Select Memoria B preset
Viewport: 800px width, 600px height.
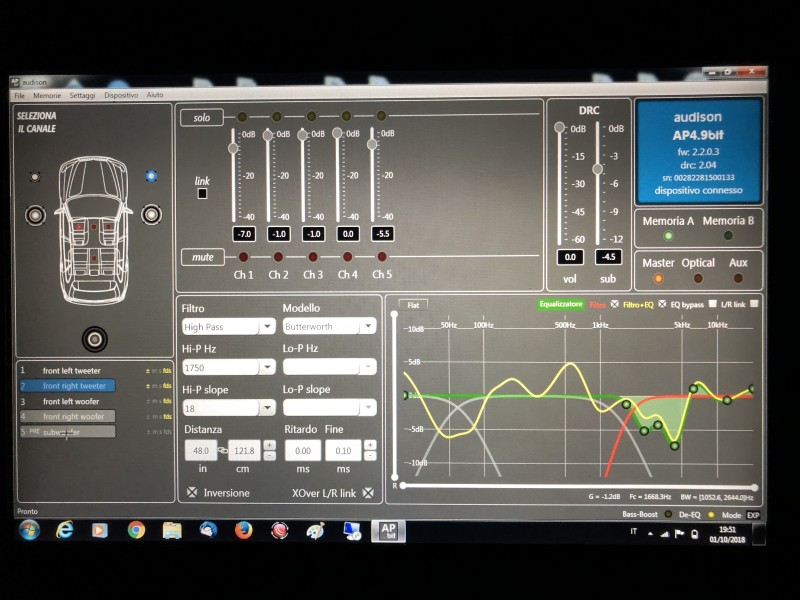point(728,236)
